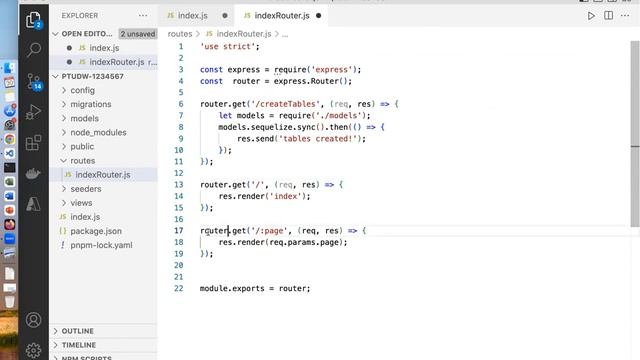This screenshot has height=360, width=640.
Task: Click 'module.exports = router;' on line 22
Action: (x=255, y=289)
